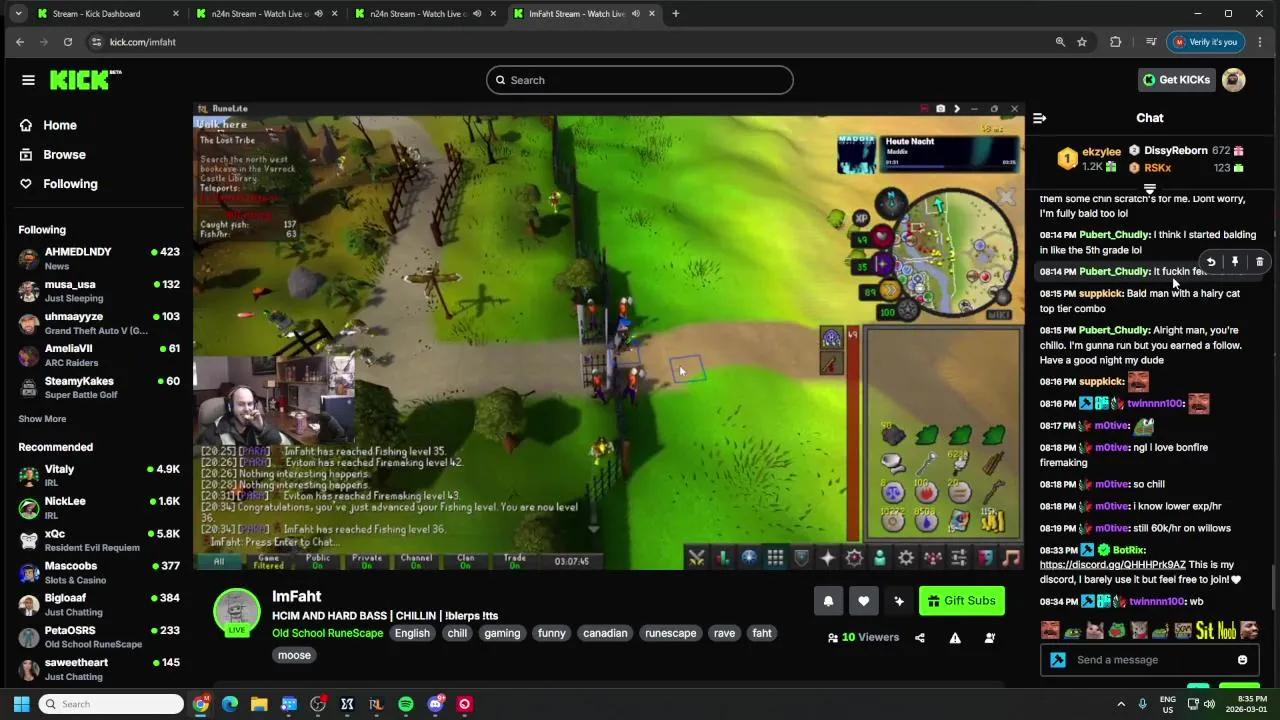Collapse the chat panel arrow icon
Screen dimensions: 1280x720
1040,118
